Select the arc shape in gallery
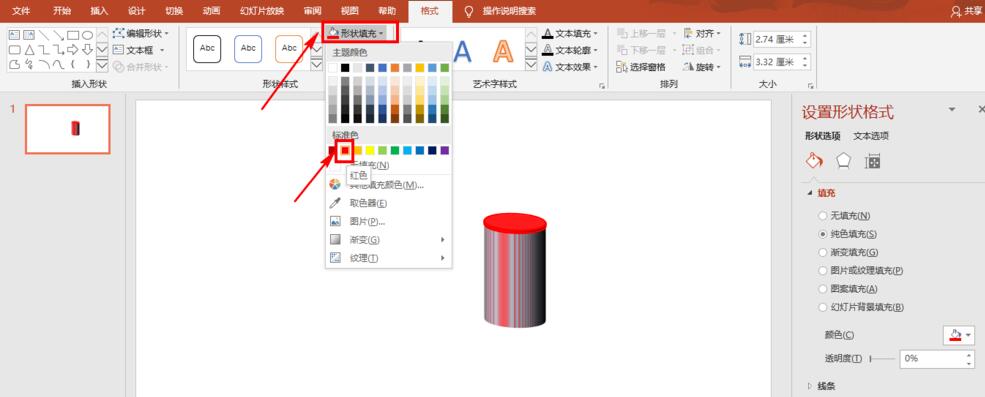985x397 pixels. (44, 64)
